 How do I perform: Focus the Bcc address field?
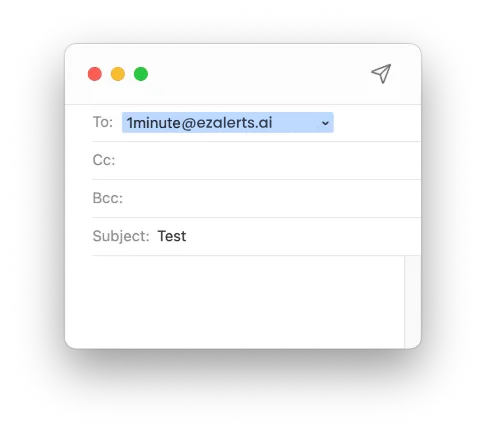coord(273,198)
